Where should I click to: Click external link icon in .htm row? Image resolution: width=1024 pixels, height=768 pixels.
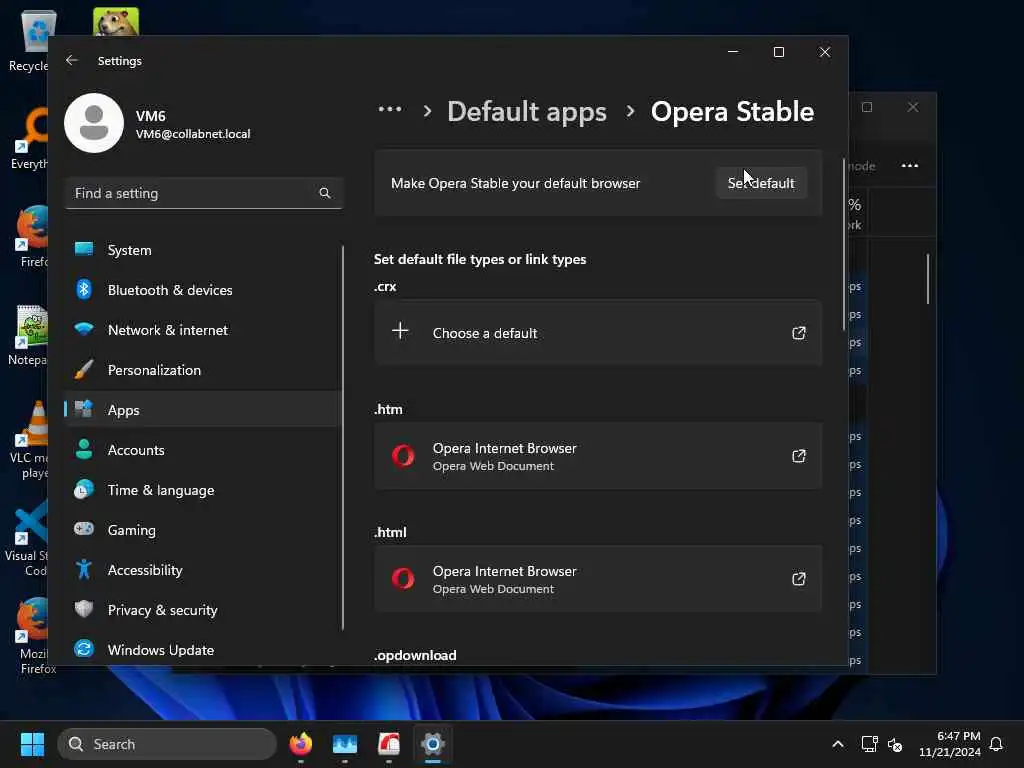[x=799, y=456]
